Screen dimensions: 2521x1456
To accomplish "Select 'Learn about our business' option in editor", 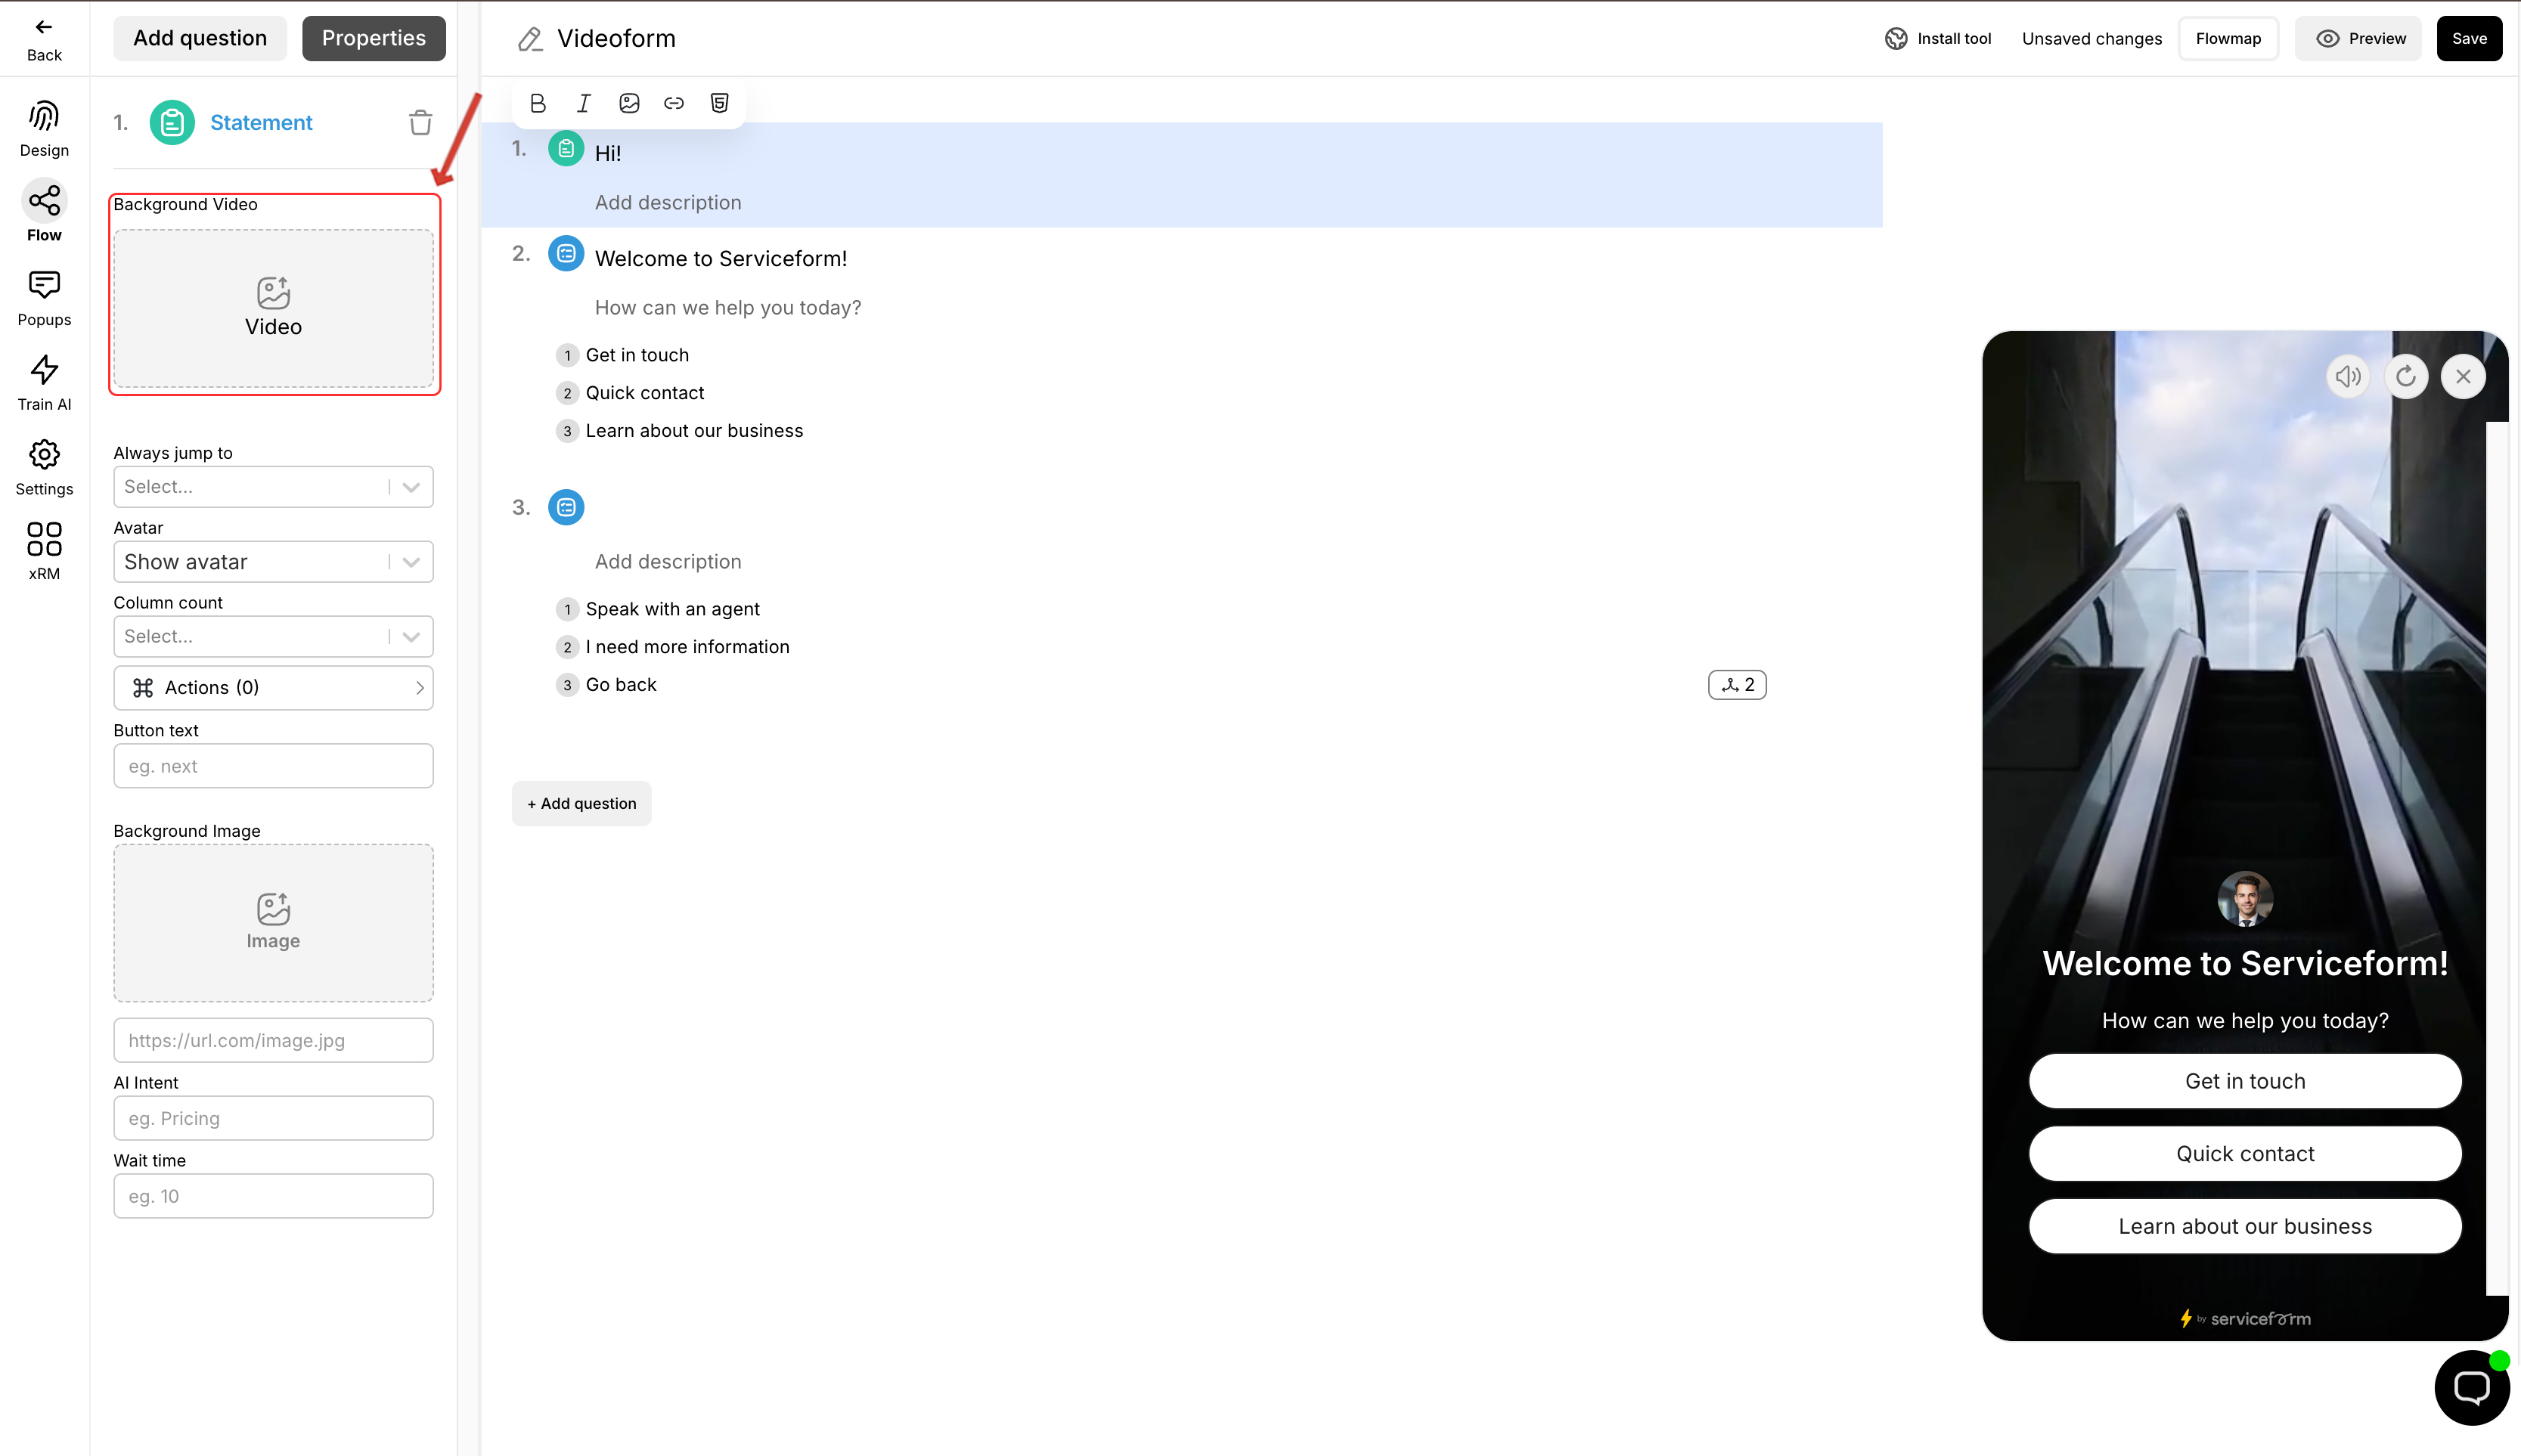I will pyautogui.click(x=694, y=431).
